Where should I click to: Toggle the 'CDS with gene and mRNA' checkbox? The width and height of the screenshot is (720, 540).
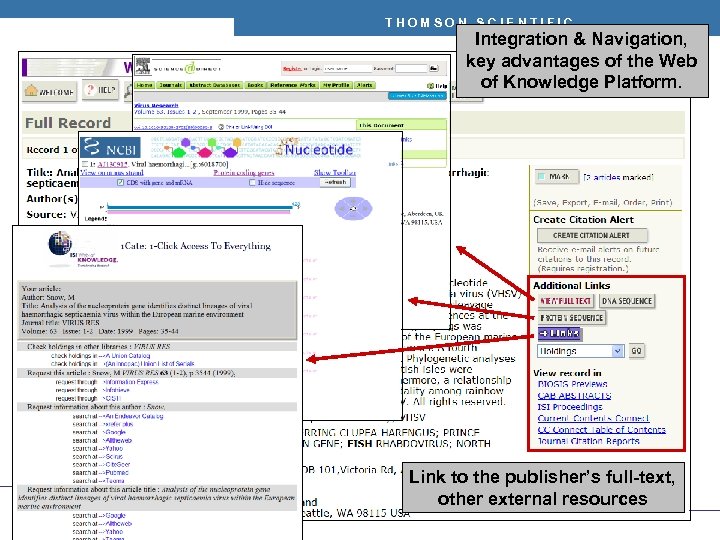click(x=120, y=183)
